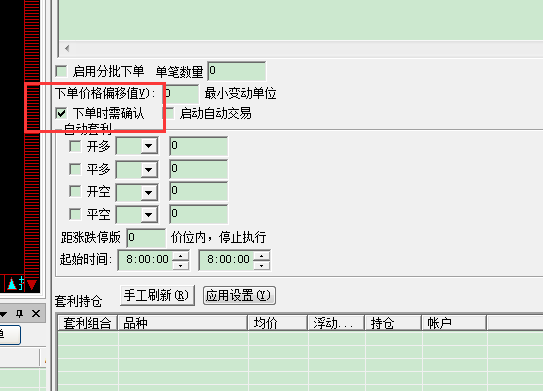Sort by the 帐户 column header
Viewport: 543px width, 391px height.
tap(454, 323)
